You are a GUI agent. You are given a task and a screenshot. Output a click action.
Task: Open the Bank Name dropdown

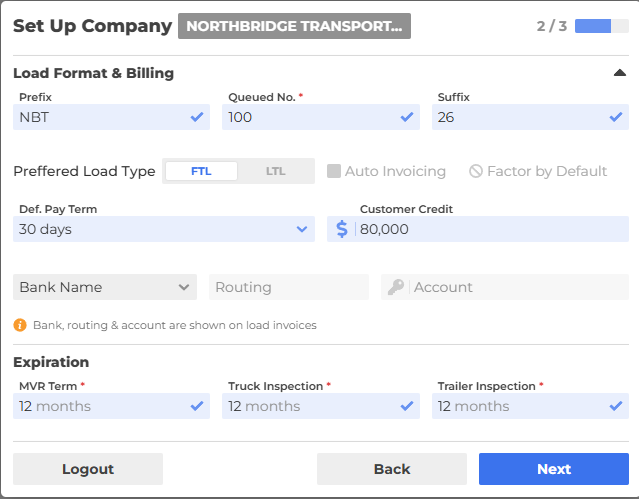(x=105, y=287)
